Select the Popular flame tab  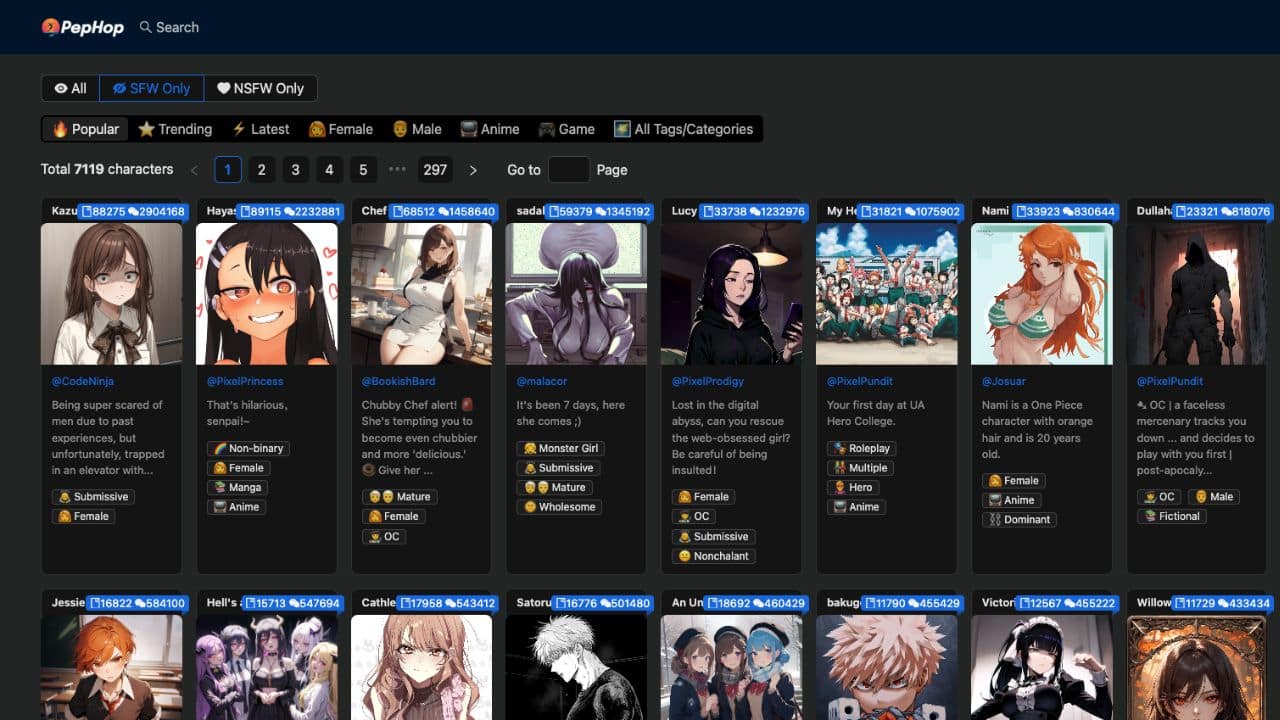point(85,129)
